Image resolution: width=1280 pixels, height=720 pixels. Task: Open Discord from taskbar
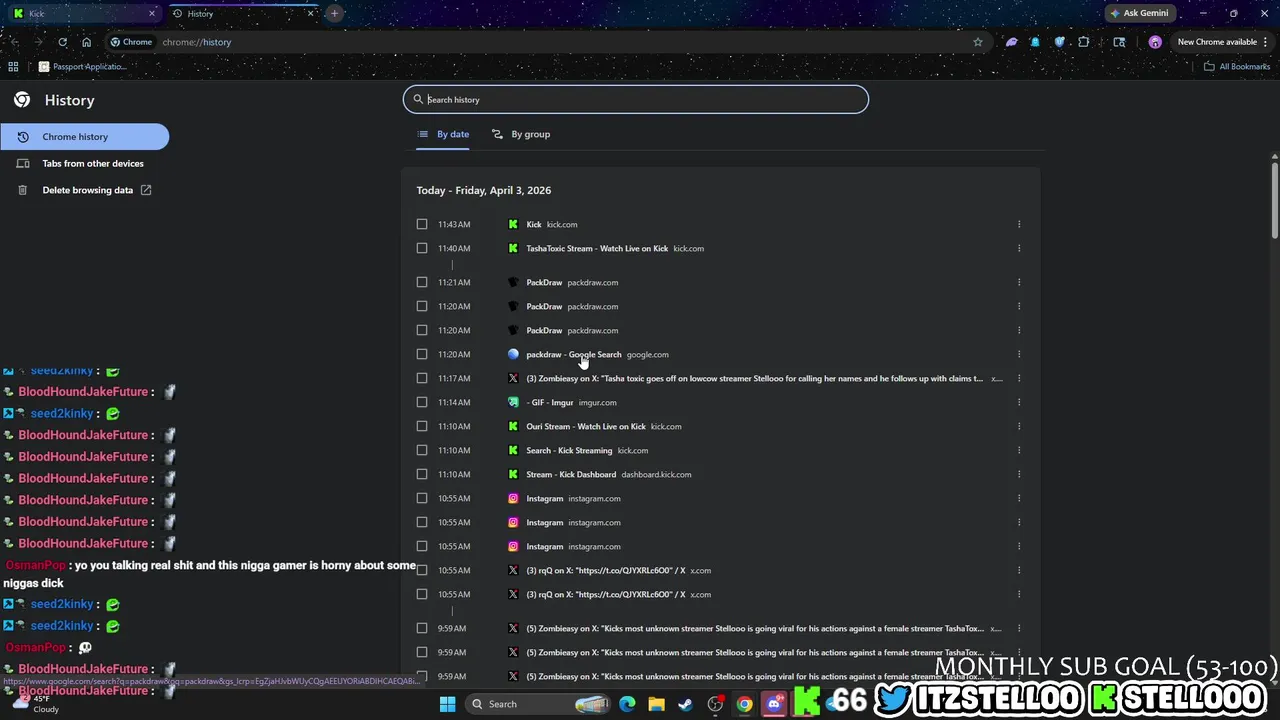click(774, 704)
